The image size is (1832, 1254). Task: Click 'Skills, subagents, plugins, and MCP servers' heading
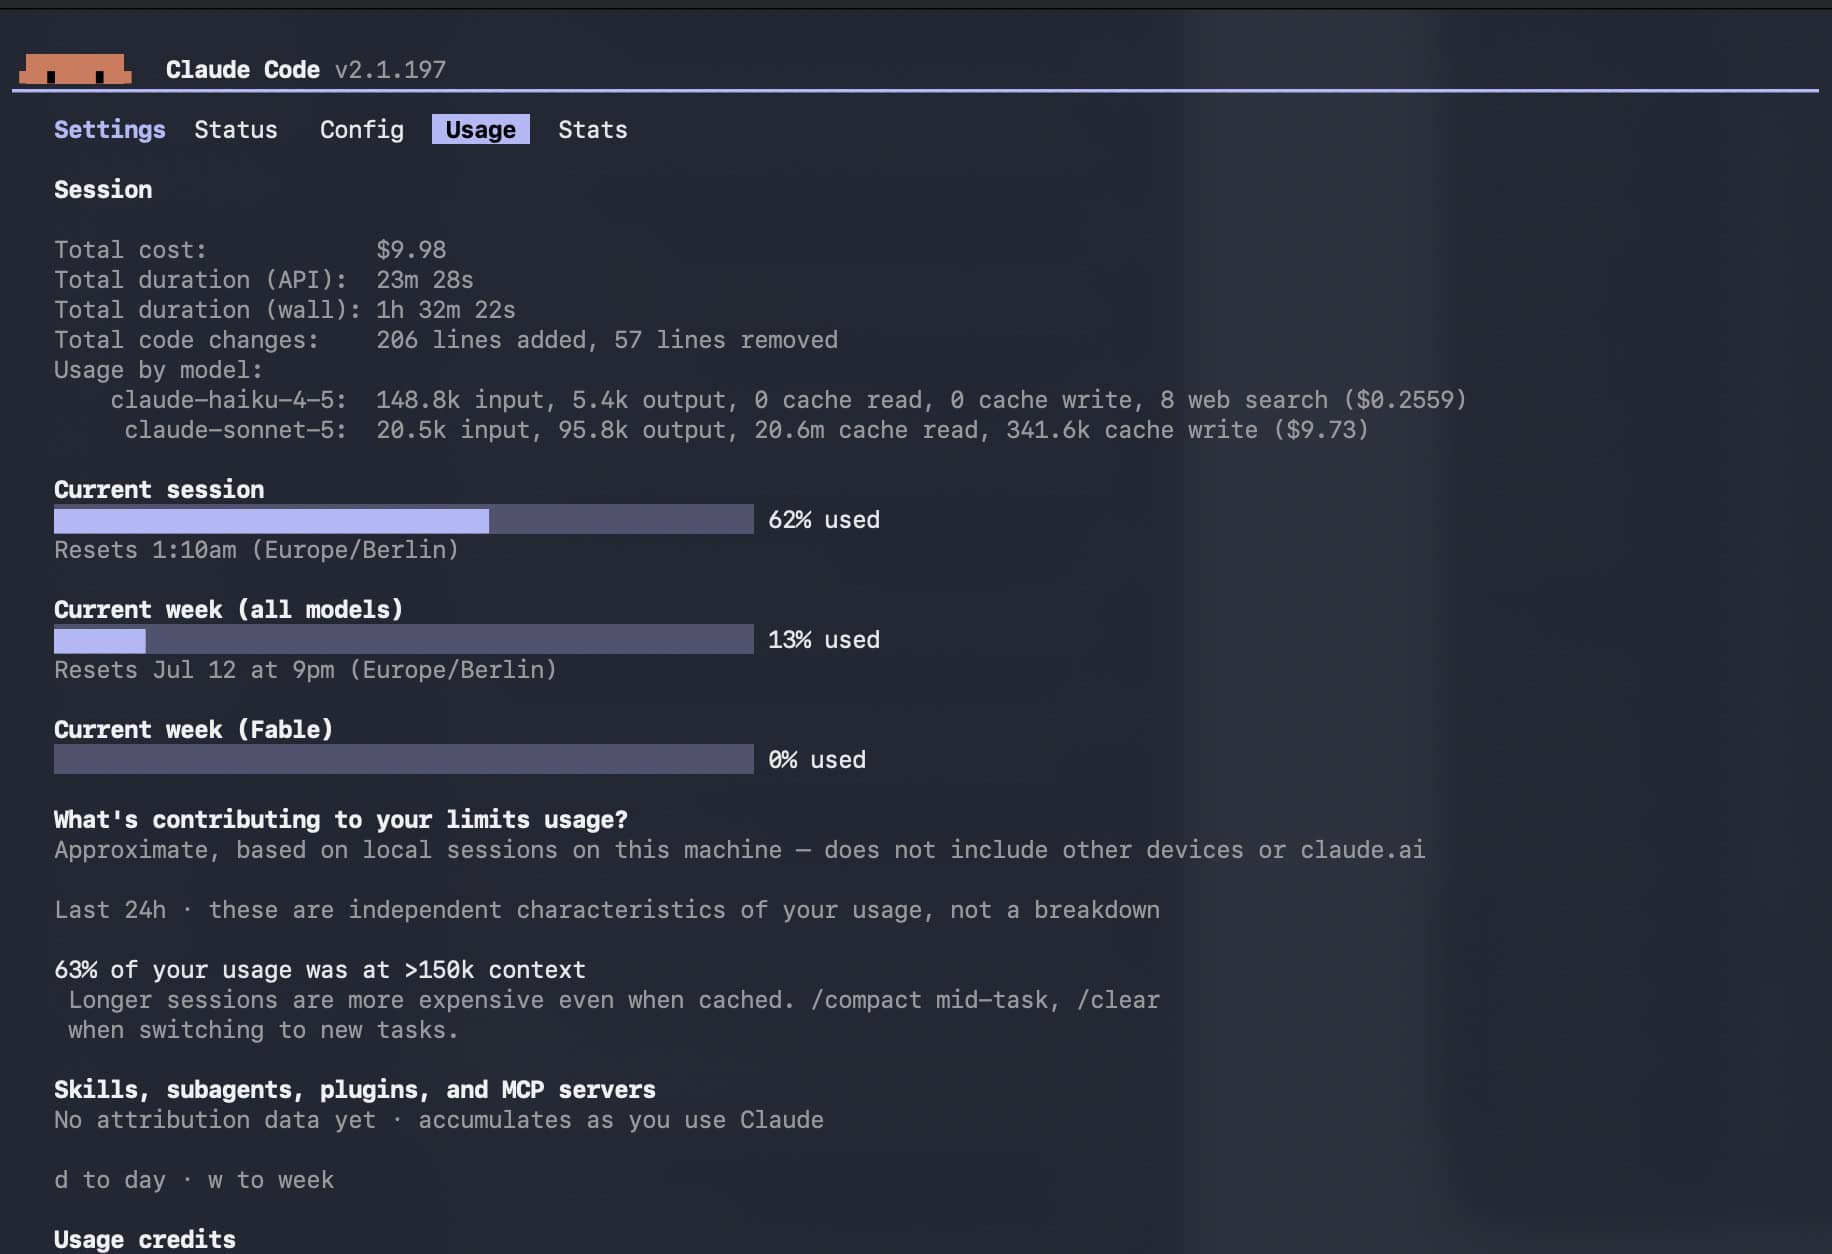(355, 1090)
